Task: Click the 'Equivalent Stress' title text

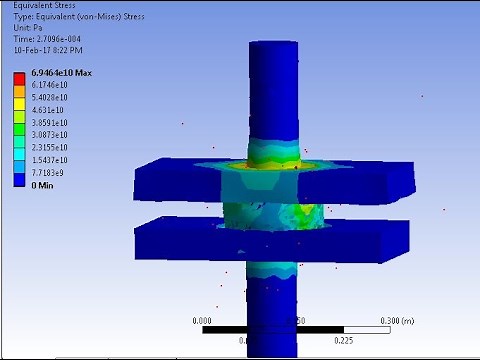Action: tap(44, 5)
